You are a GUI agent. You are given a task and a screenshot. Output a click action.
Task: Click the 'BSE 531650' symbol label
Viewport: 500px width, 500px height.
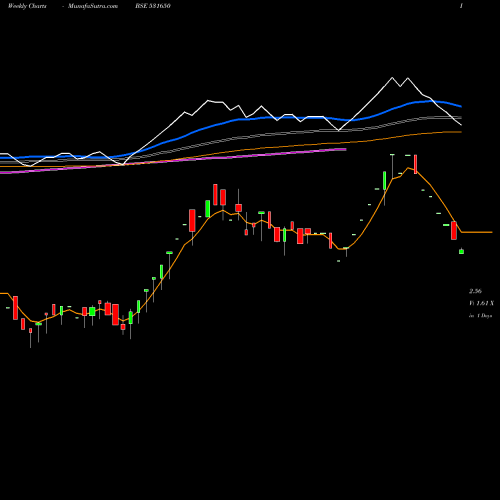tap(153, 6)
